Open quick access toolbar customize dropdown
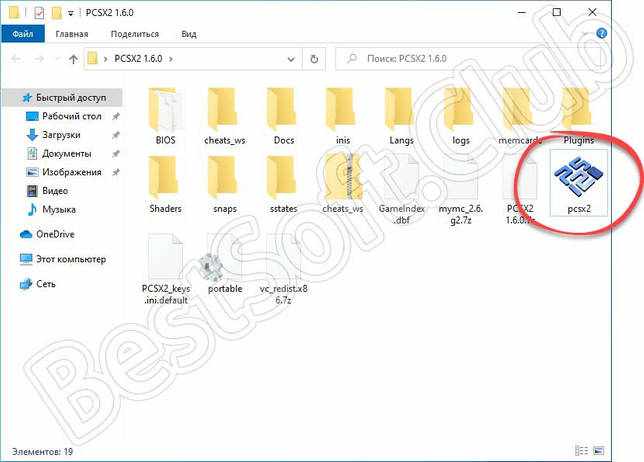The width and height of the screenshot is (644, 462). click(x=71, y=13)
